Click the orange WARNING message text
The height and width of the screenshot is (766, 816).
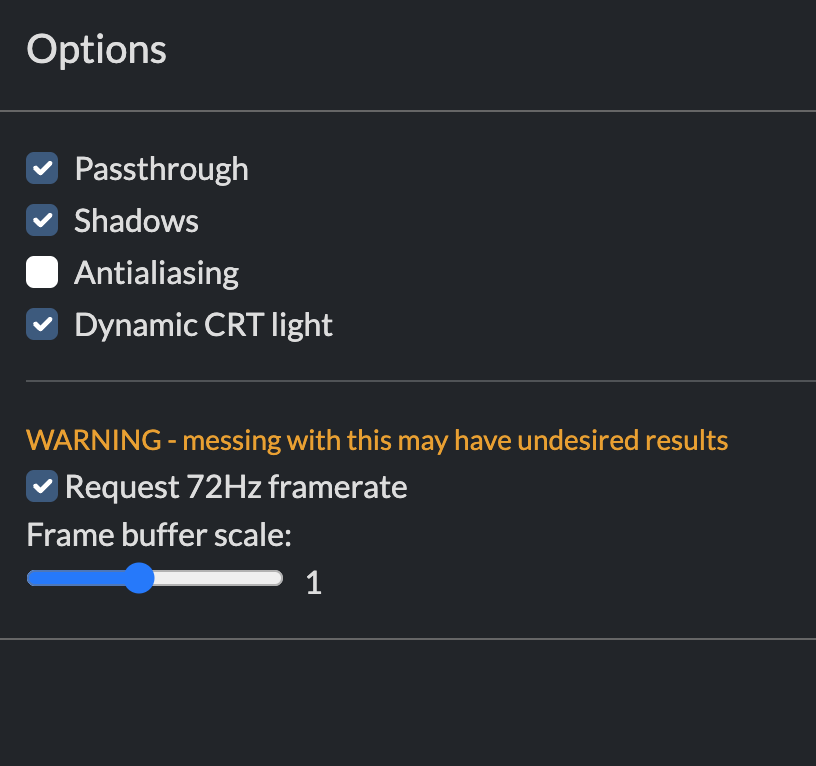pos(377,440)
